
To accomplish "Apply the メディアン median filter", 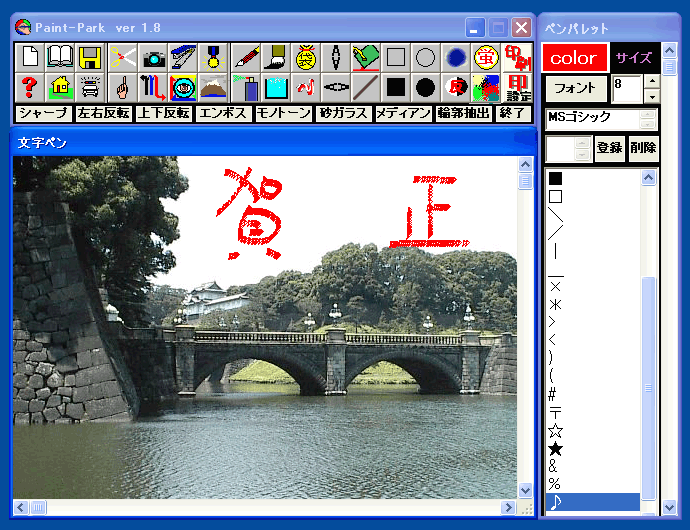I will pyautogui.click(x=403, y=114).
